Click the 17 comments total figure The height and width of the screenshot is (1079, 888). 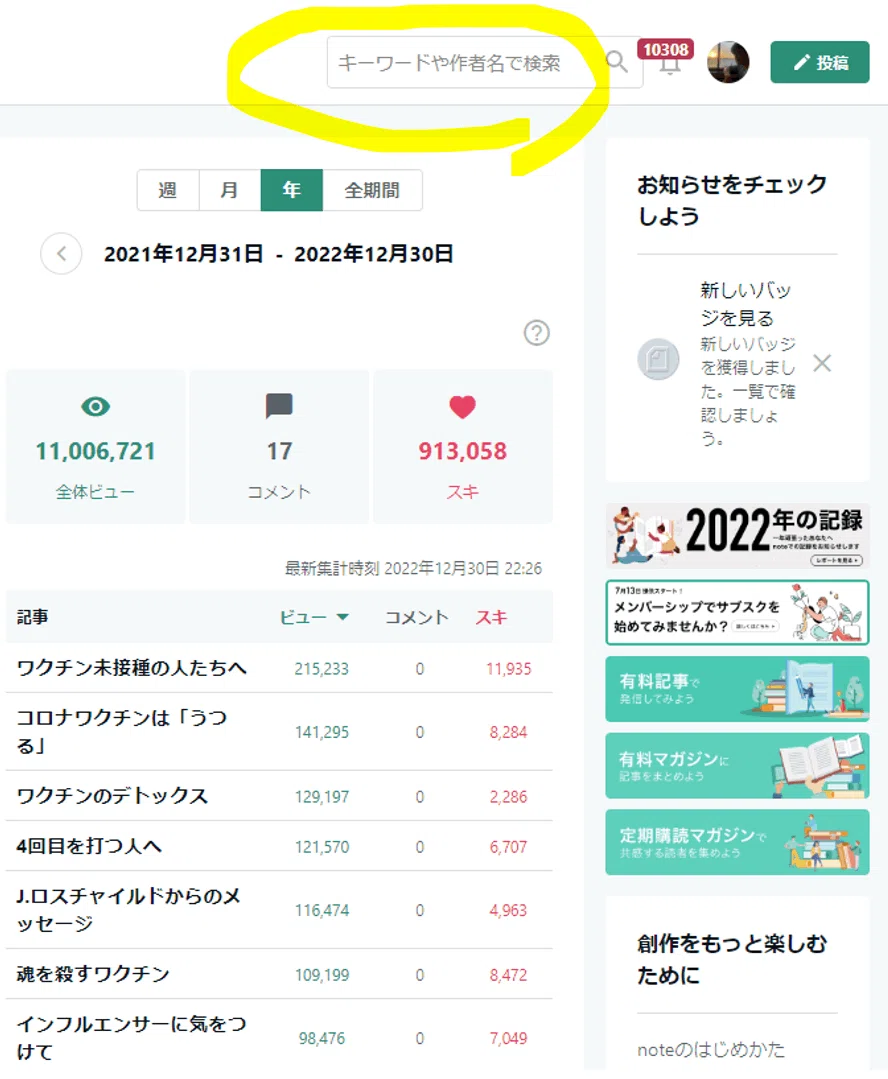coord(279,451)
